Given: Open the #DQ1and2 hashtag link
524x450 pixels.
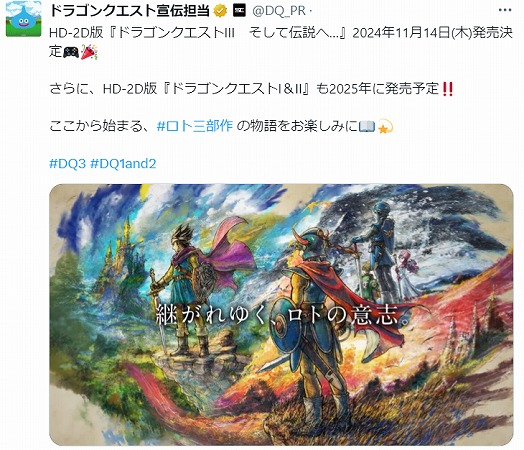Looking at the screenshot, I should [123, 164].
